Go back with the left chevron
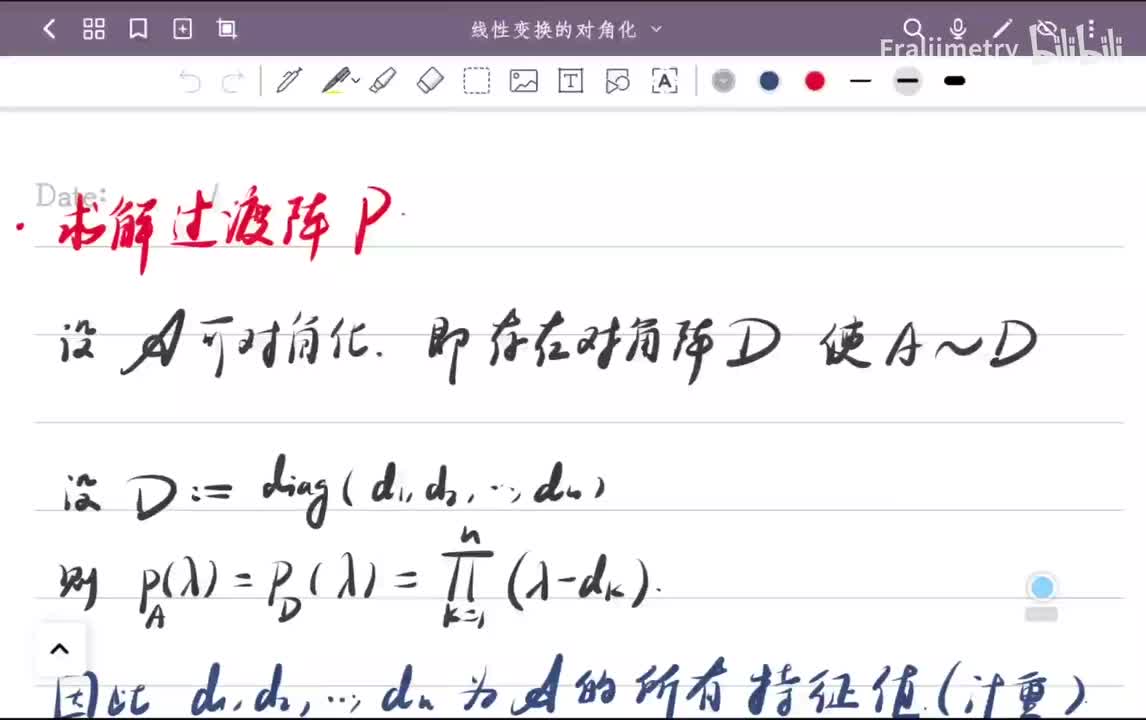 [x=49, y=29]
